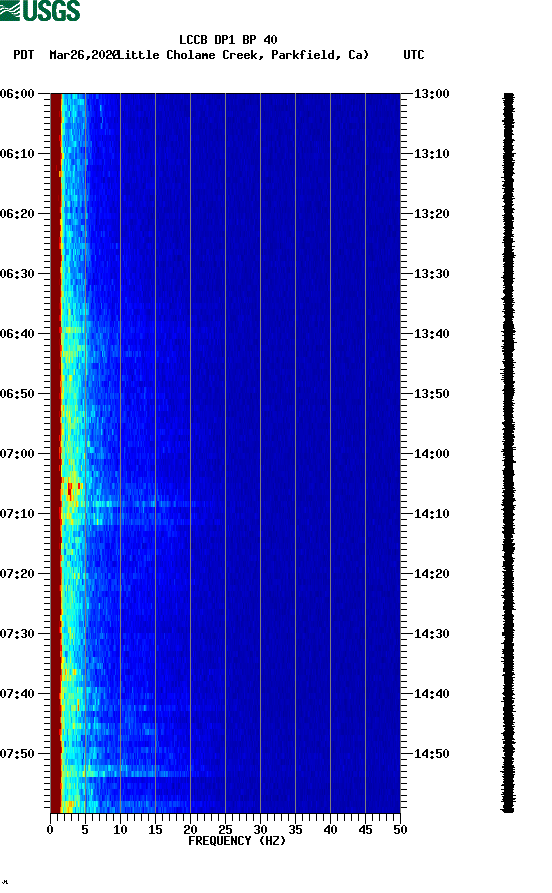Screen dimensions: 552x893
Task: Click the 14:40 UTC time label
Action: pos(431,693)
